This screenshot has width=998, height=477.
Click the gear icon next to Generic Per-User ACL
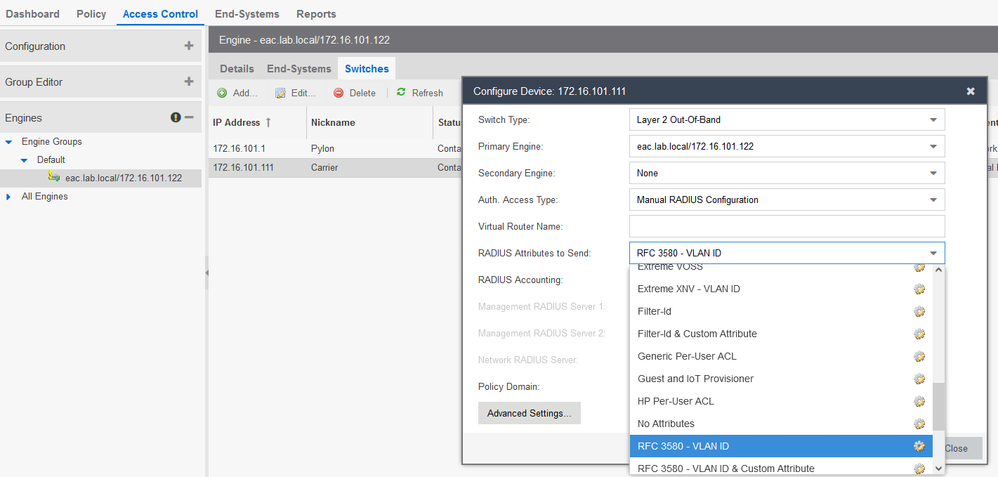pos(918,356)
